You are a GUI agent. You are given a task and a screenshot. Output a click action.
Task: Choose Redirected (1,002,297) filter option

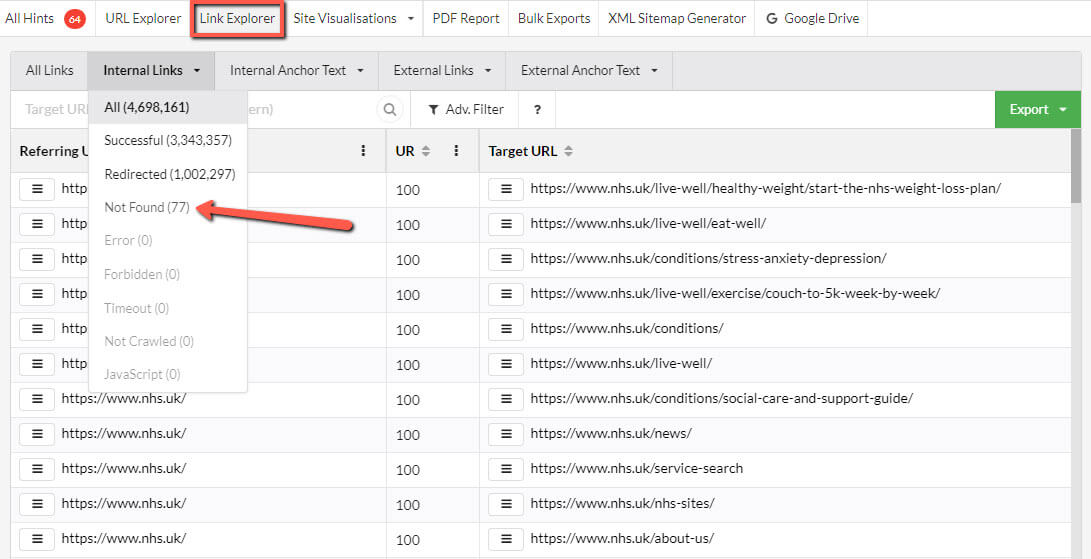click(x=168, y=174)
